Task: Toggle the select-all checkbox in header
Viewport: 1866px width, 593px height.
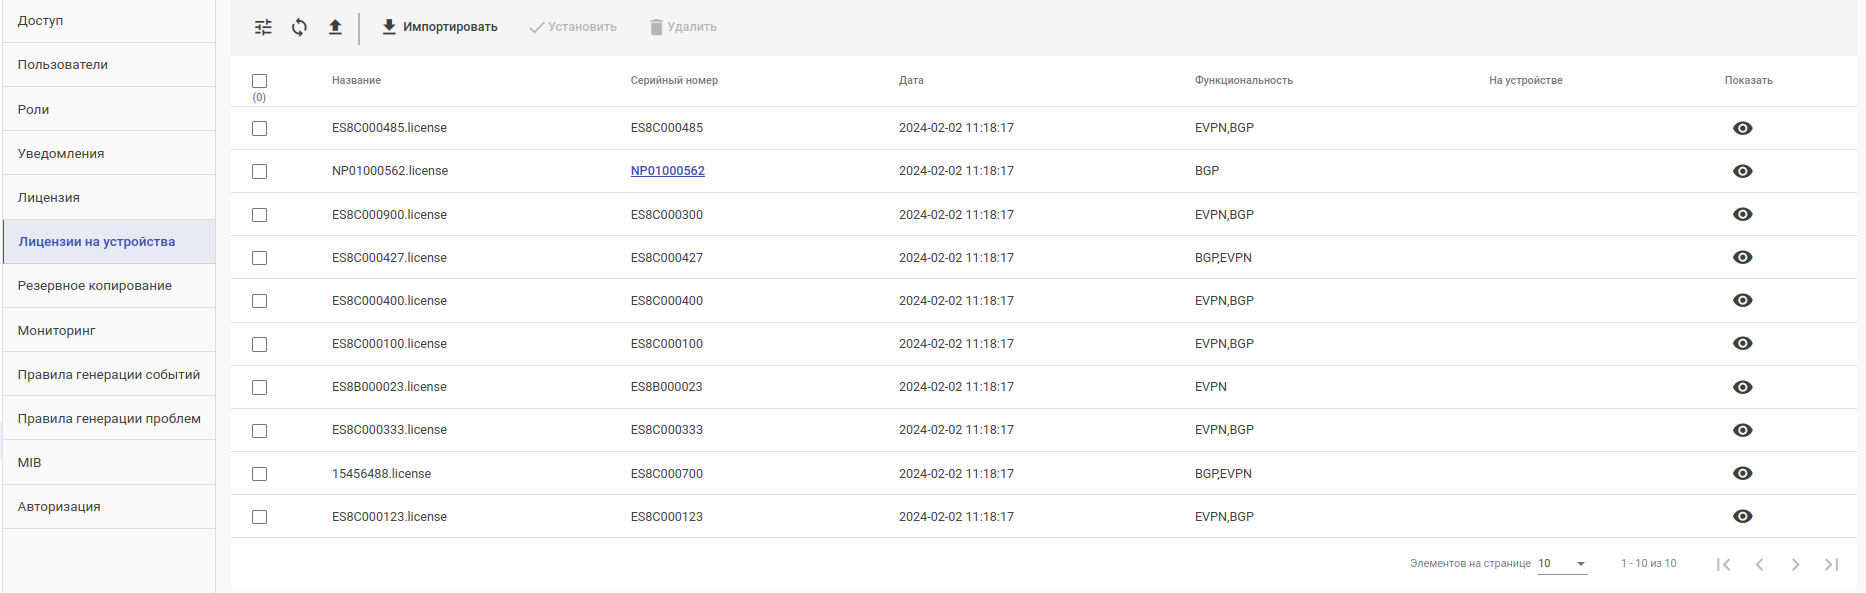Action: coord(260,81)
